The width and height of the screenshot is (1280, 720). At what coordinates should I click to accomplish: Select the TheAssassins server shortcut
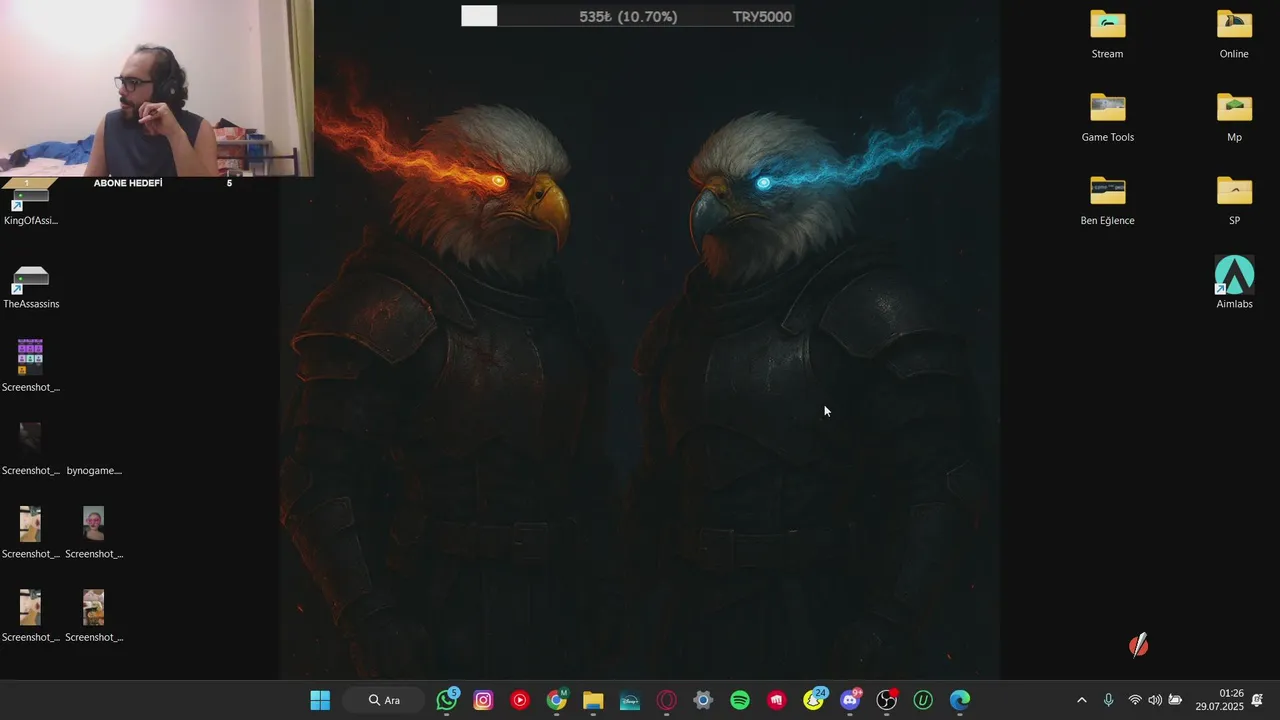[x=31, y=285]
